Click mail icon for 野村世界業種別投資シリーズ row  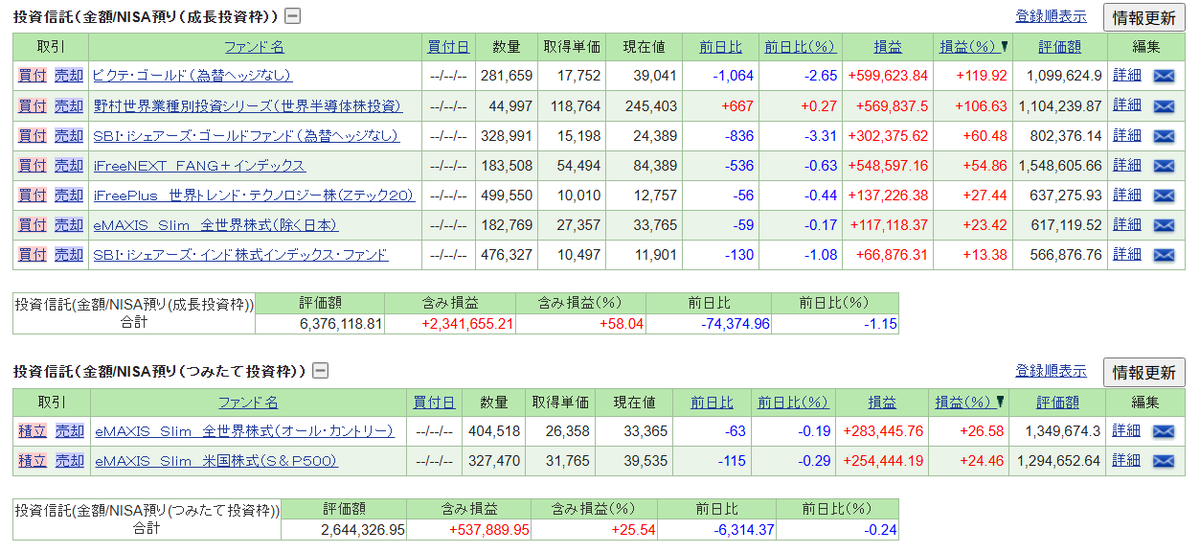[1163, 106]
